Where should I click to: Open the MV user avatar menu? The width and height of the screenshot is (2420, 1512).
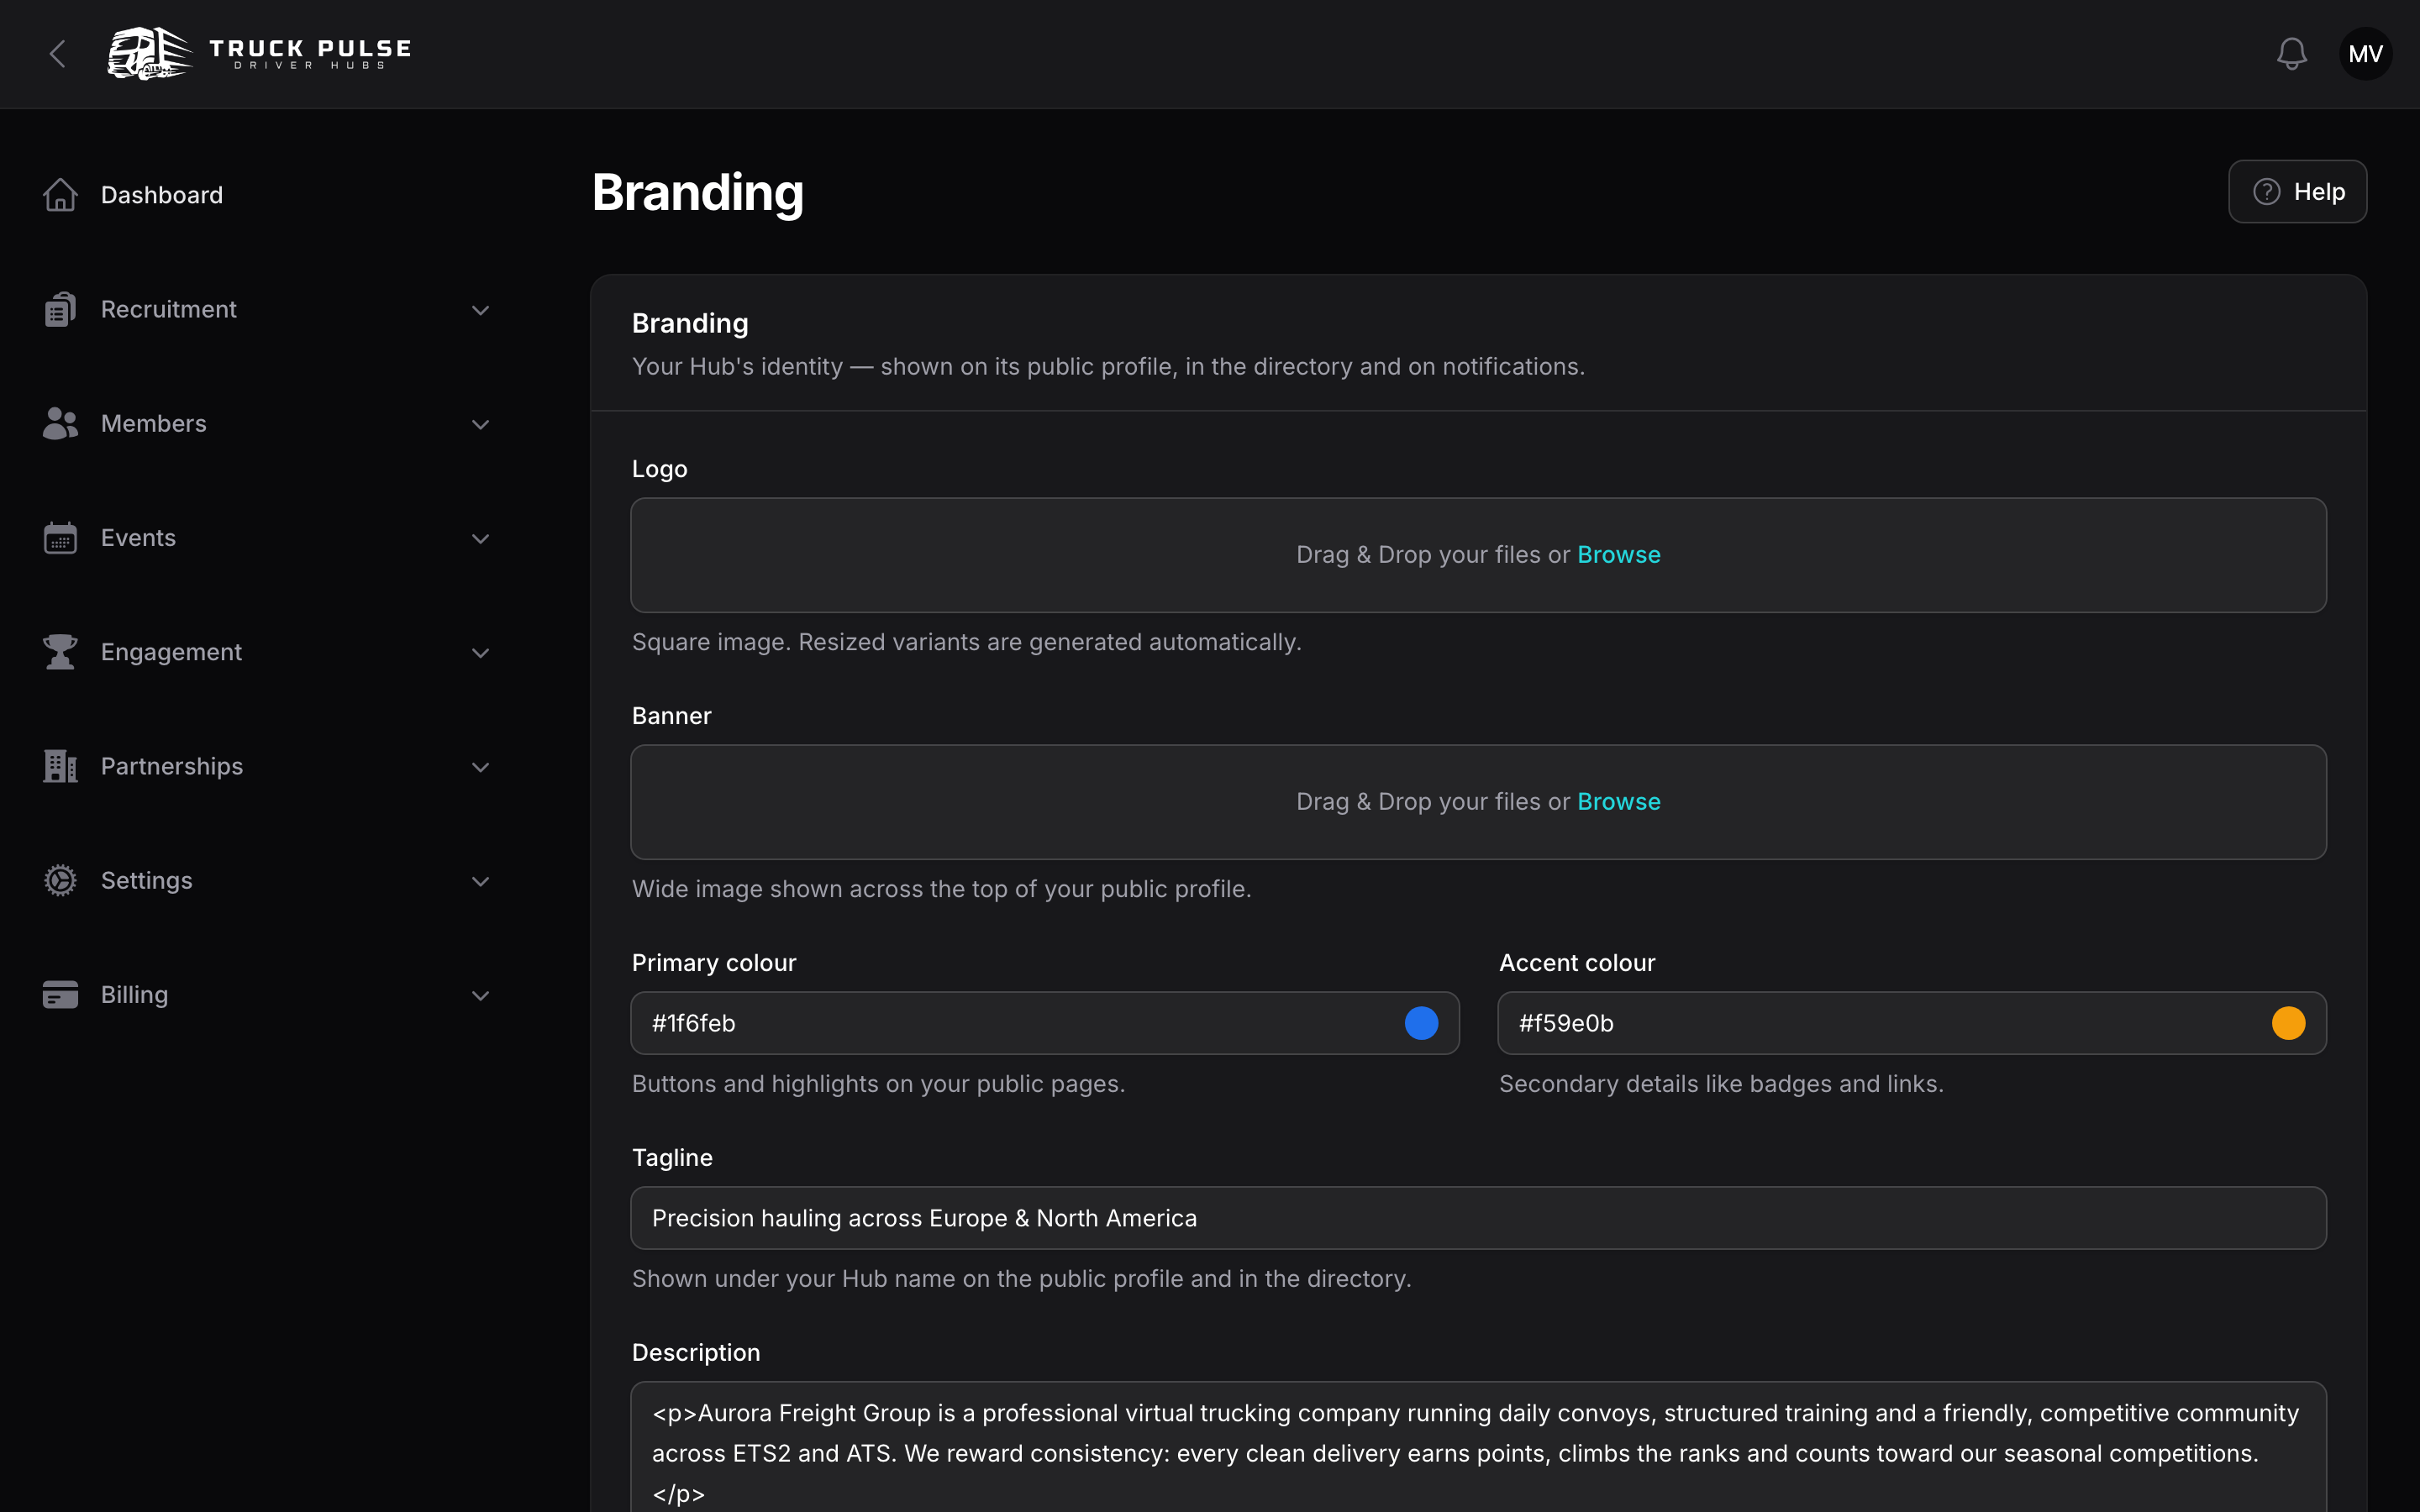point(2365,54)
